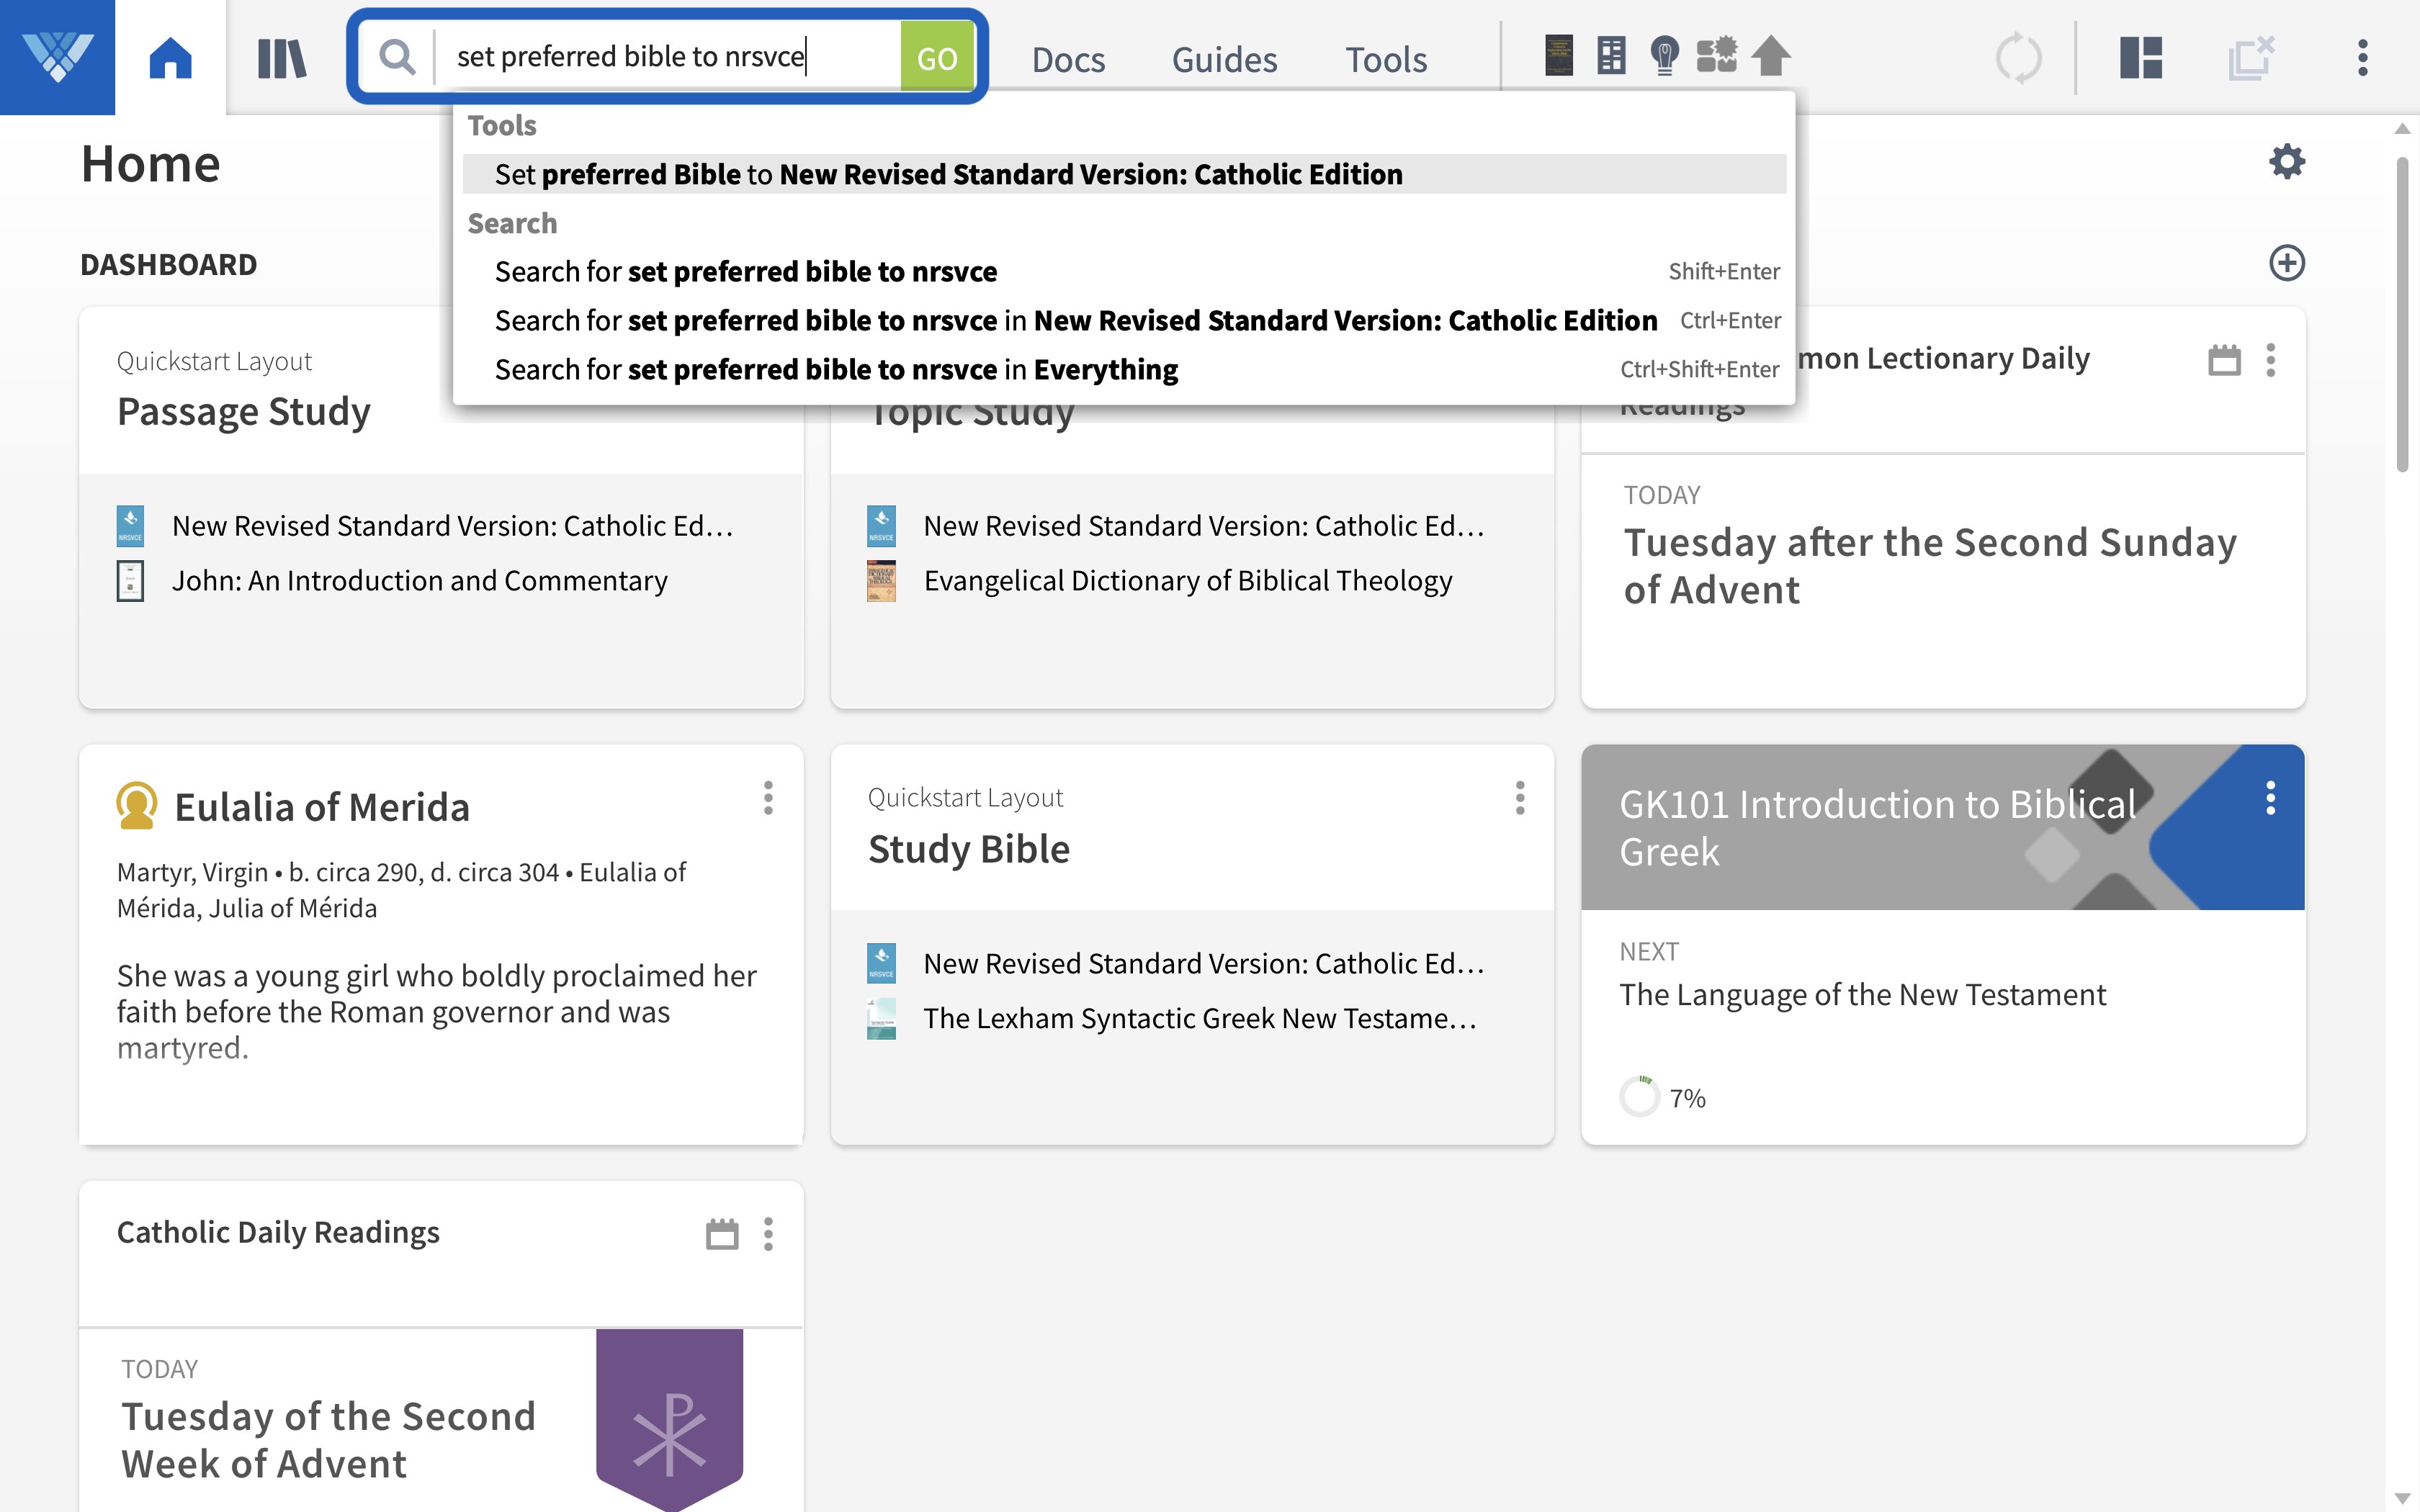The height and width of the screenshot is (1512, 2420).
Task: Choose 'Search for set preferred bible to nrsvce' suggestion
Action: (x=1124, y=271)
